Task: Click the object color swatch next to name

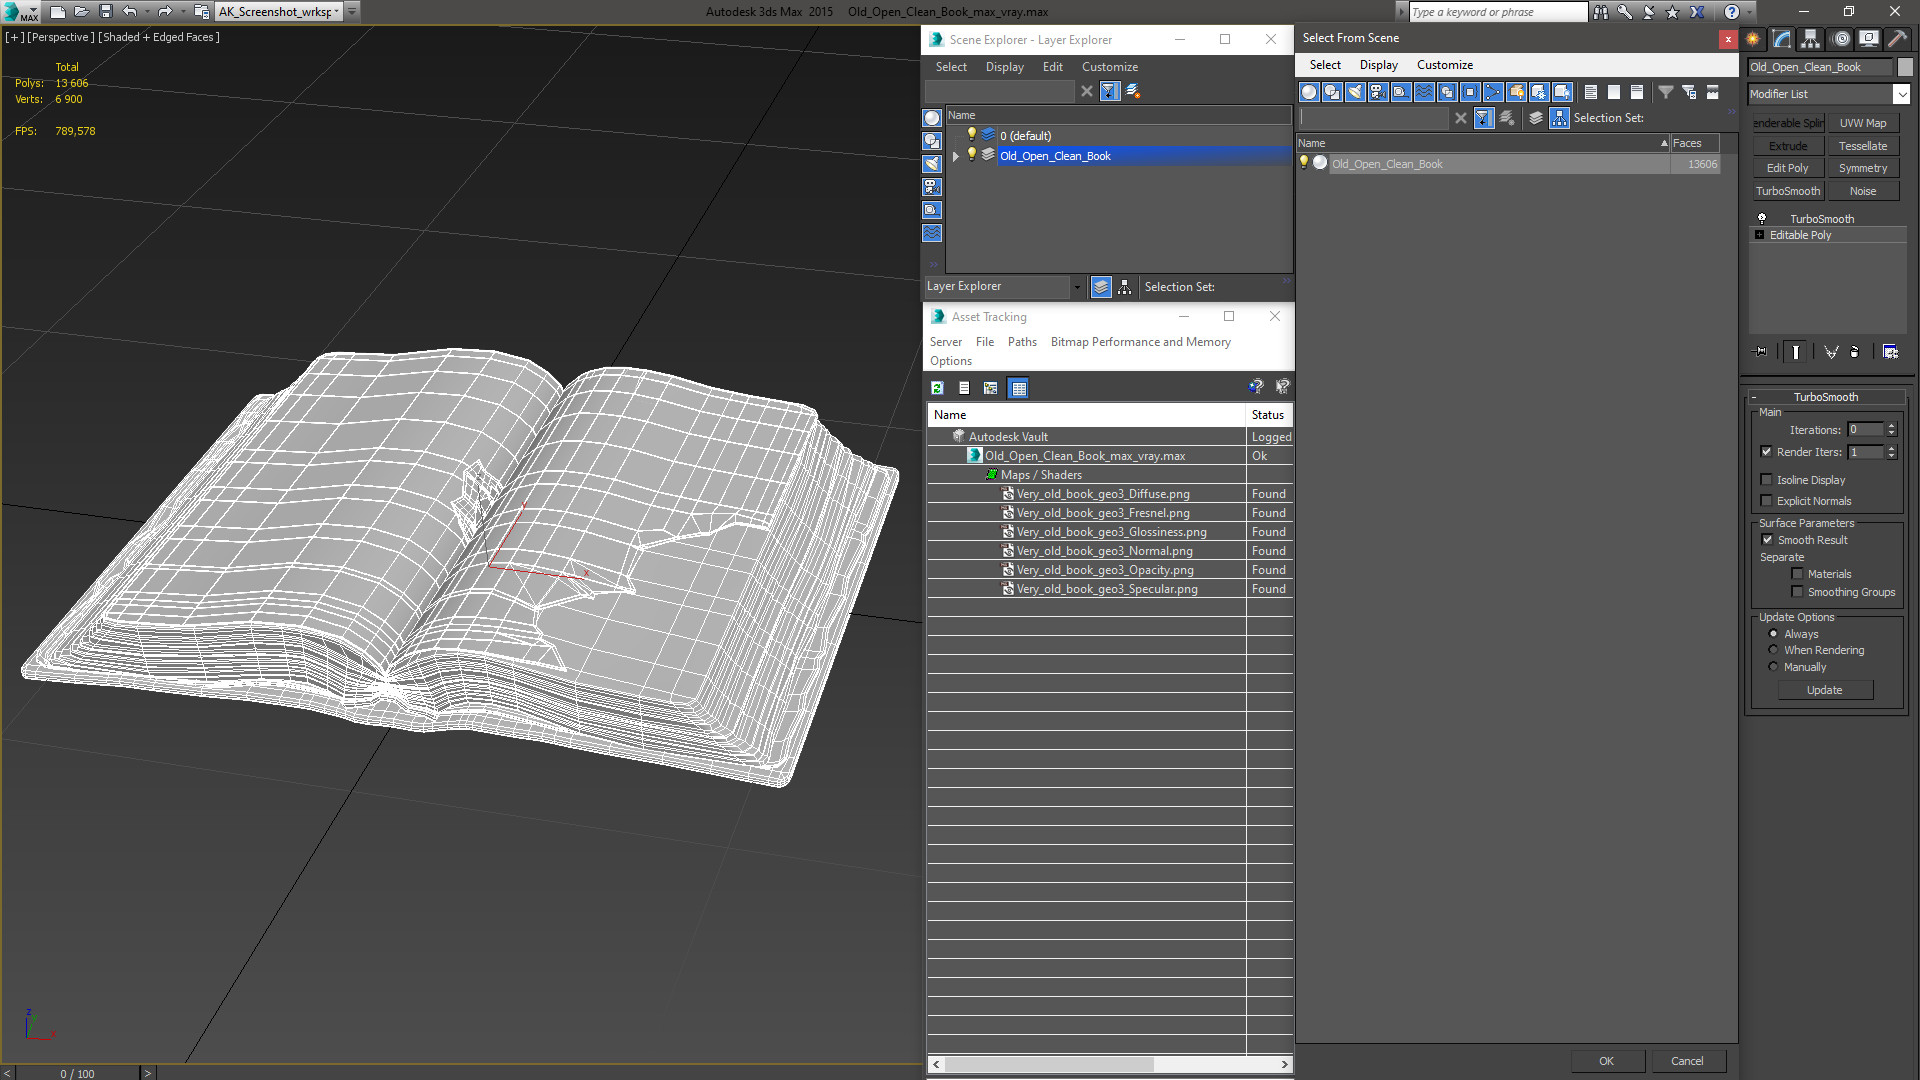Action: pos(1905,67)
